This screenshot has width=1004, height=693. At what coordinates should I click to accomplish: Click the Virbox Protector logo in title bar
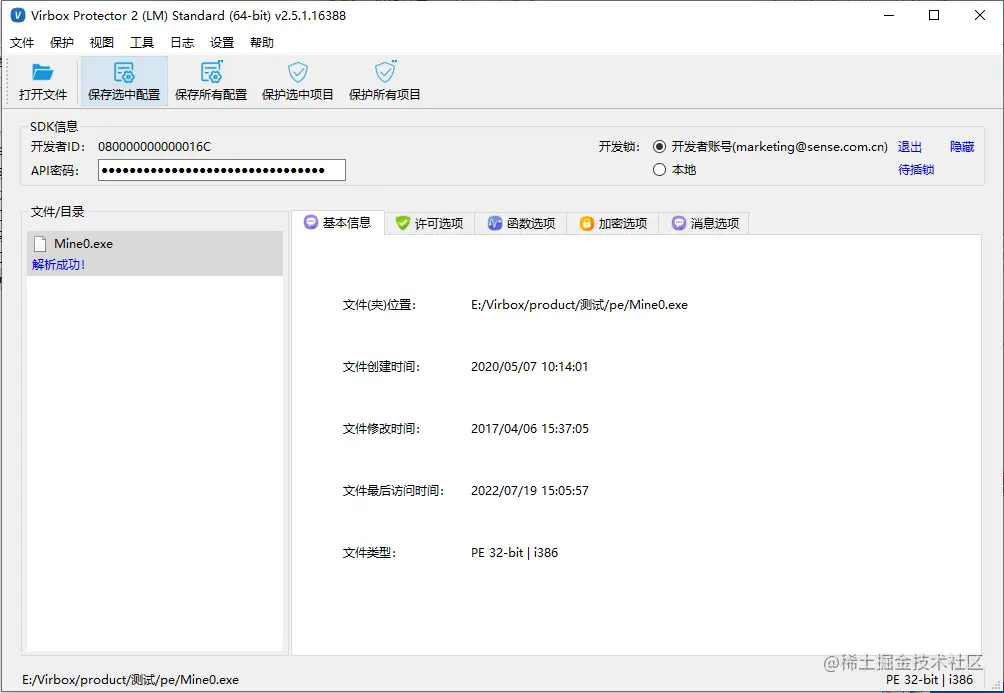click(x=18, y=15)
